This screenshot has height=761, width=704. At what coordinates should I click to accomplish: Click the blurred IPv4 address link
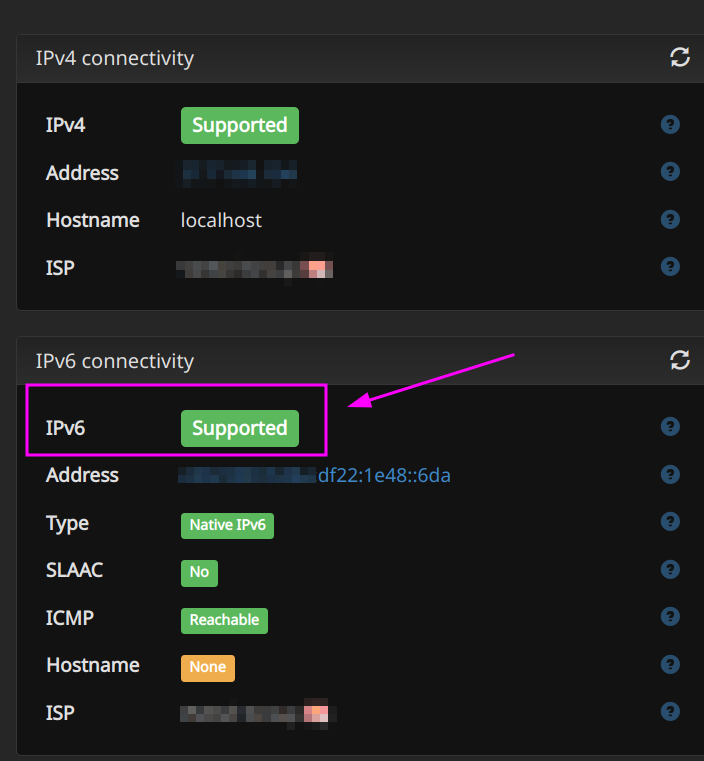point(239,173)
